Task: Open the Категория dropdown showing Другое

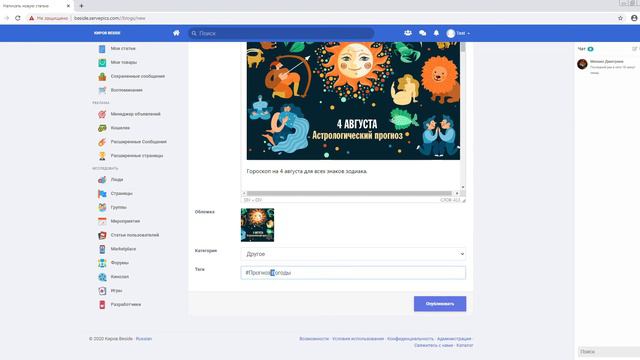Action: [x=353, y=254]
